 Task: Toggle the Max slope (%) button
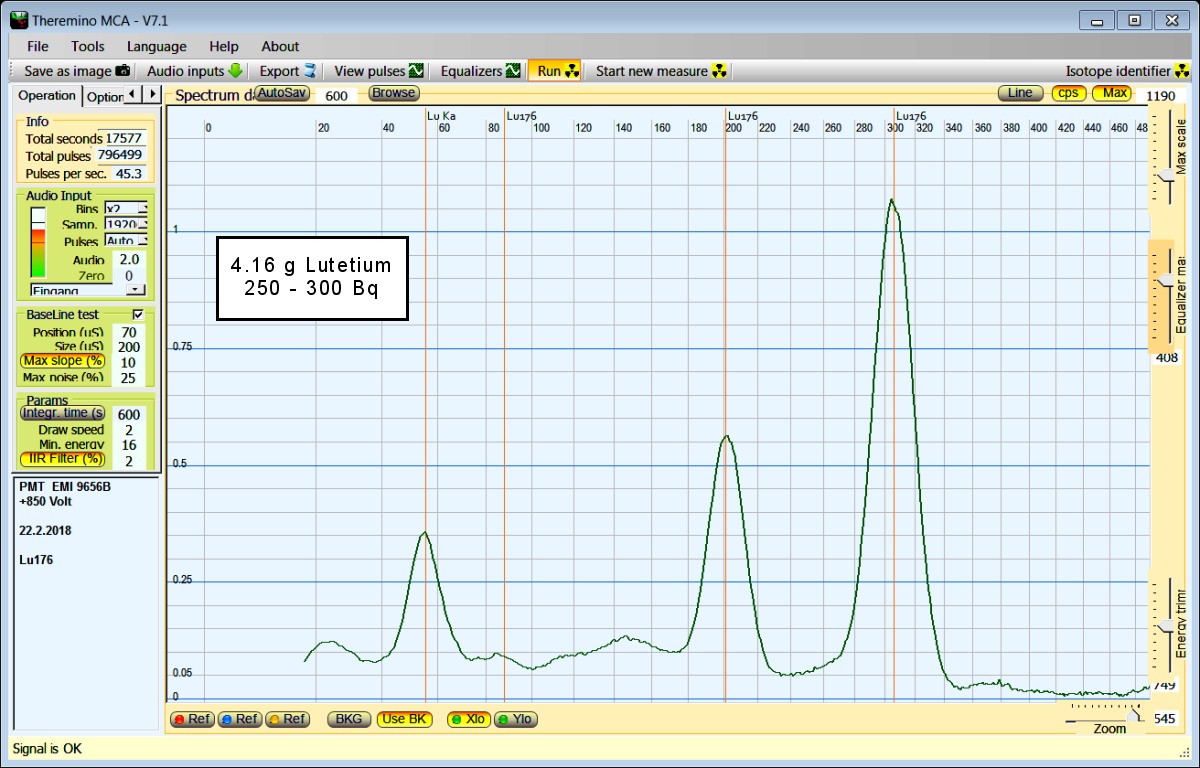(63, 361)
